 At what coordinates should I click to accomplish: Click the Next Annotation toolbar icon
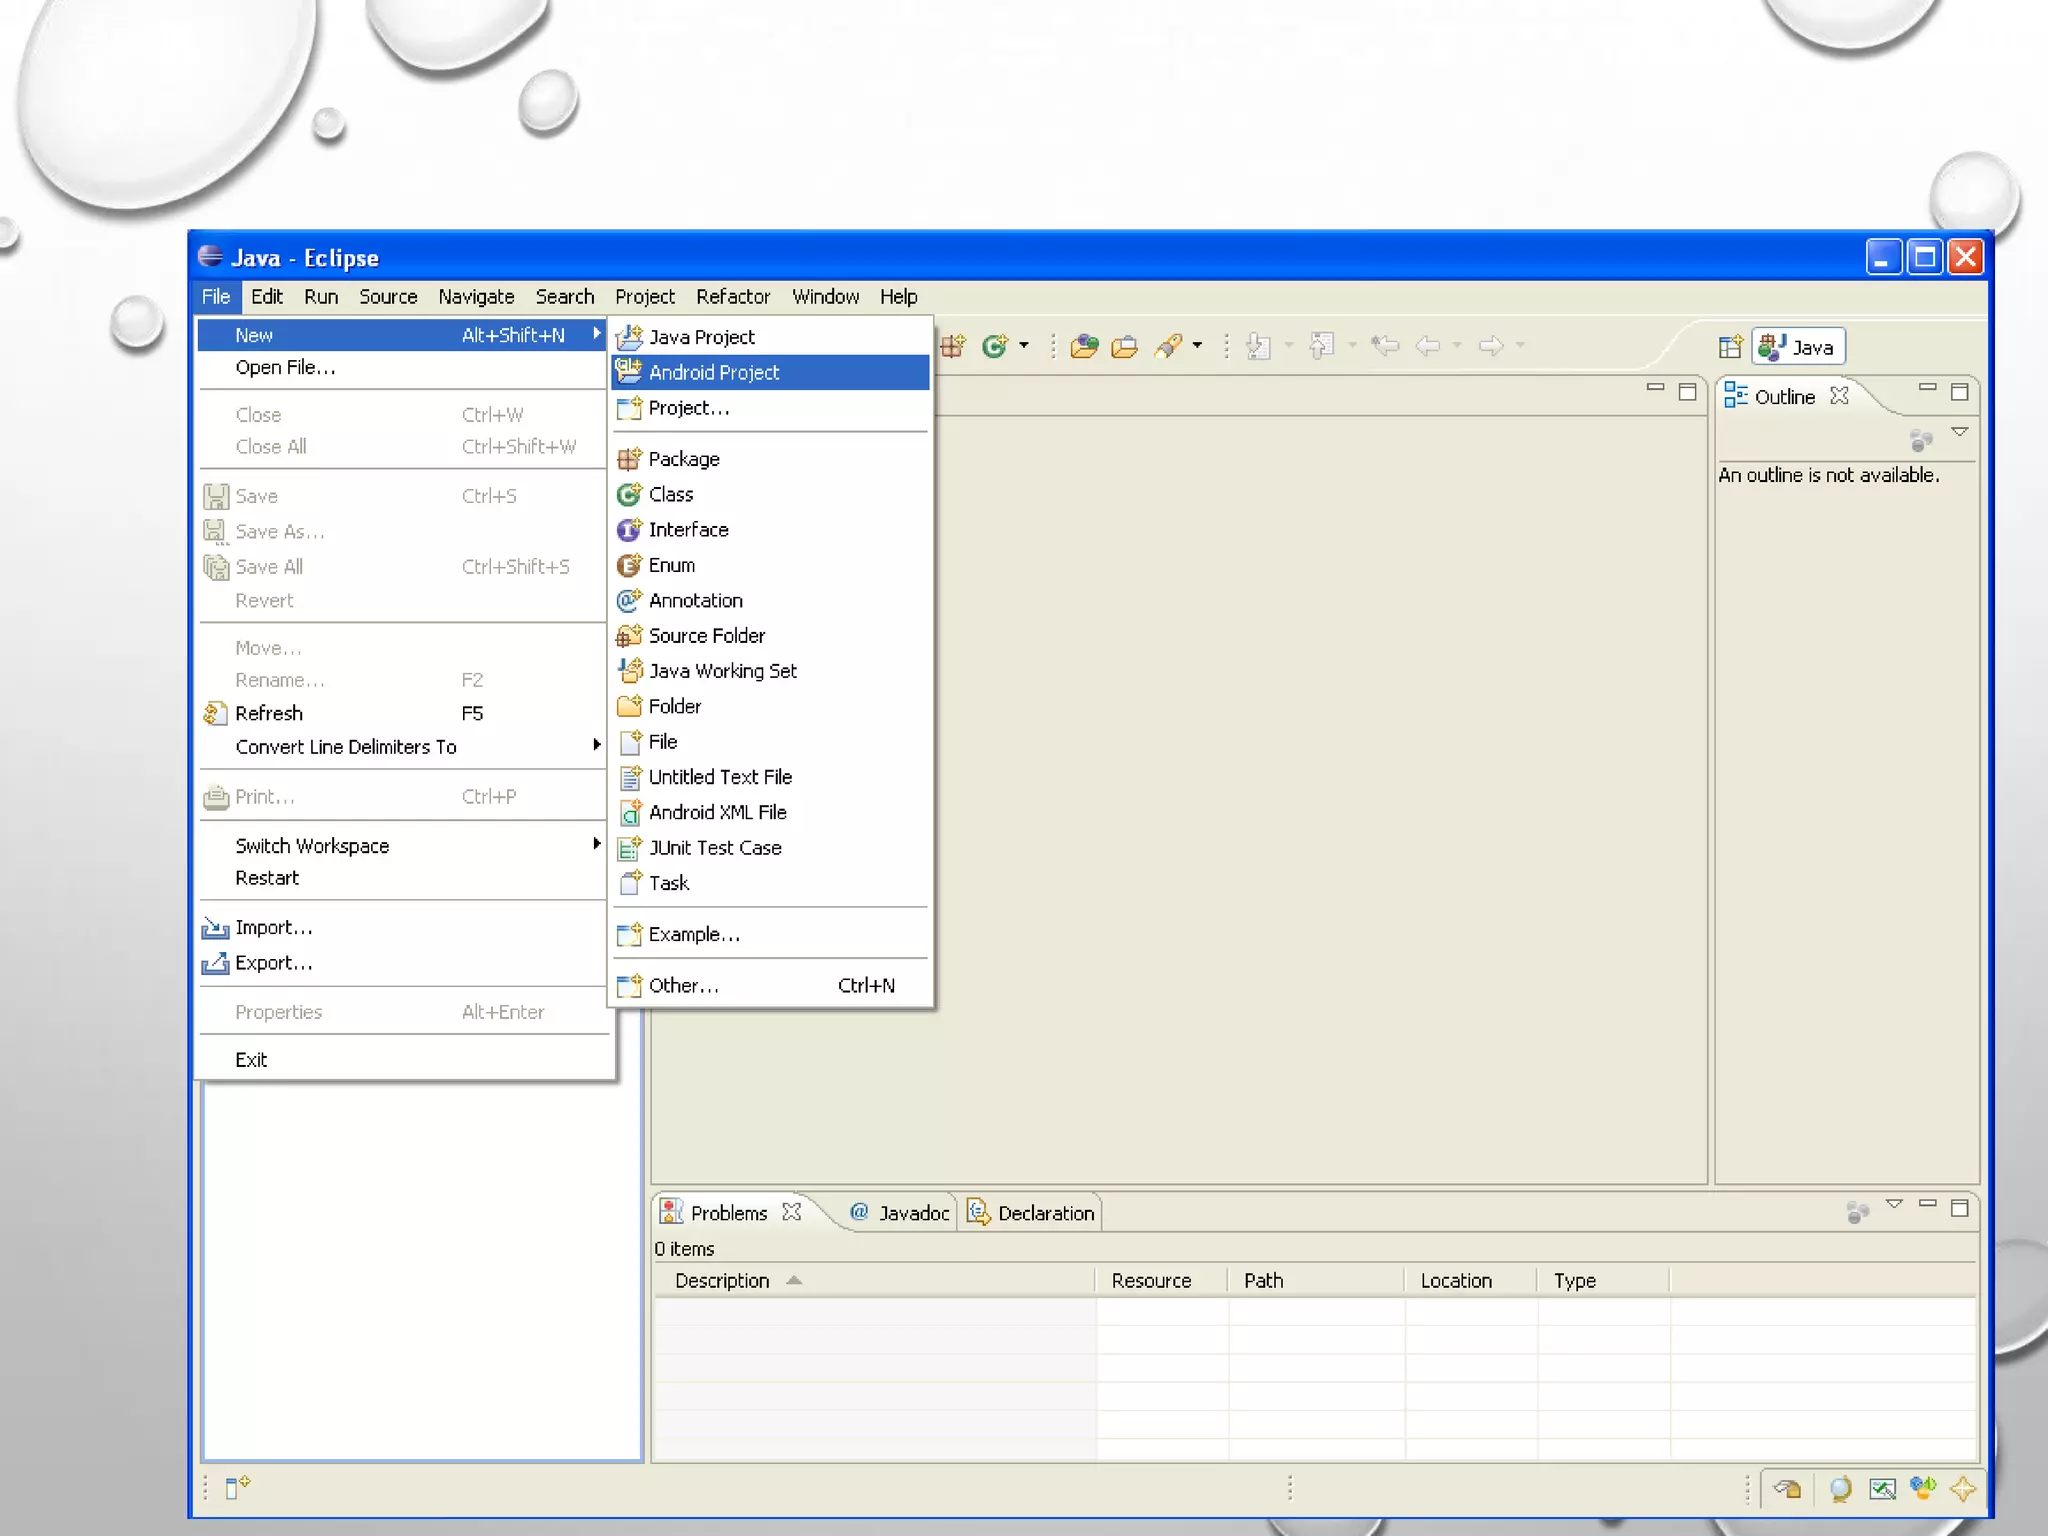1258,346
